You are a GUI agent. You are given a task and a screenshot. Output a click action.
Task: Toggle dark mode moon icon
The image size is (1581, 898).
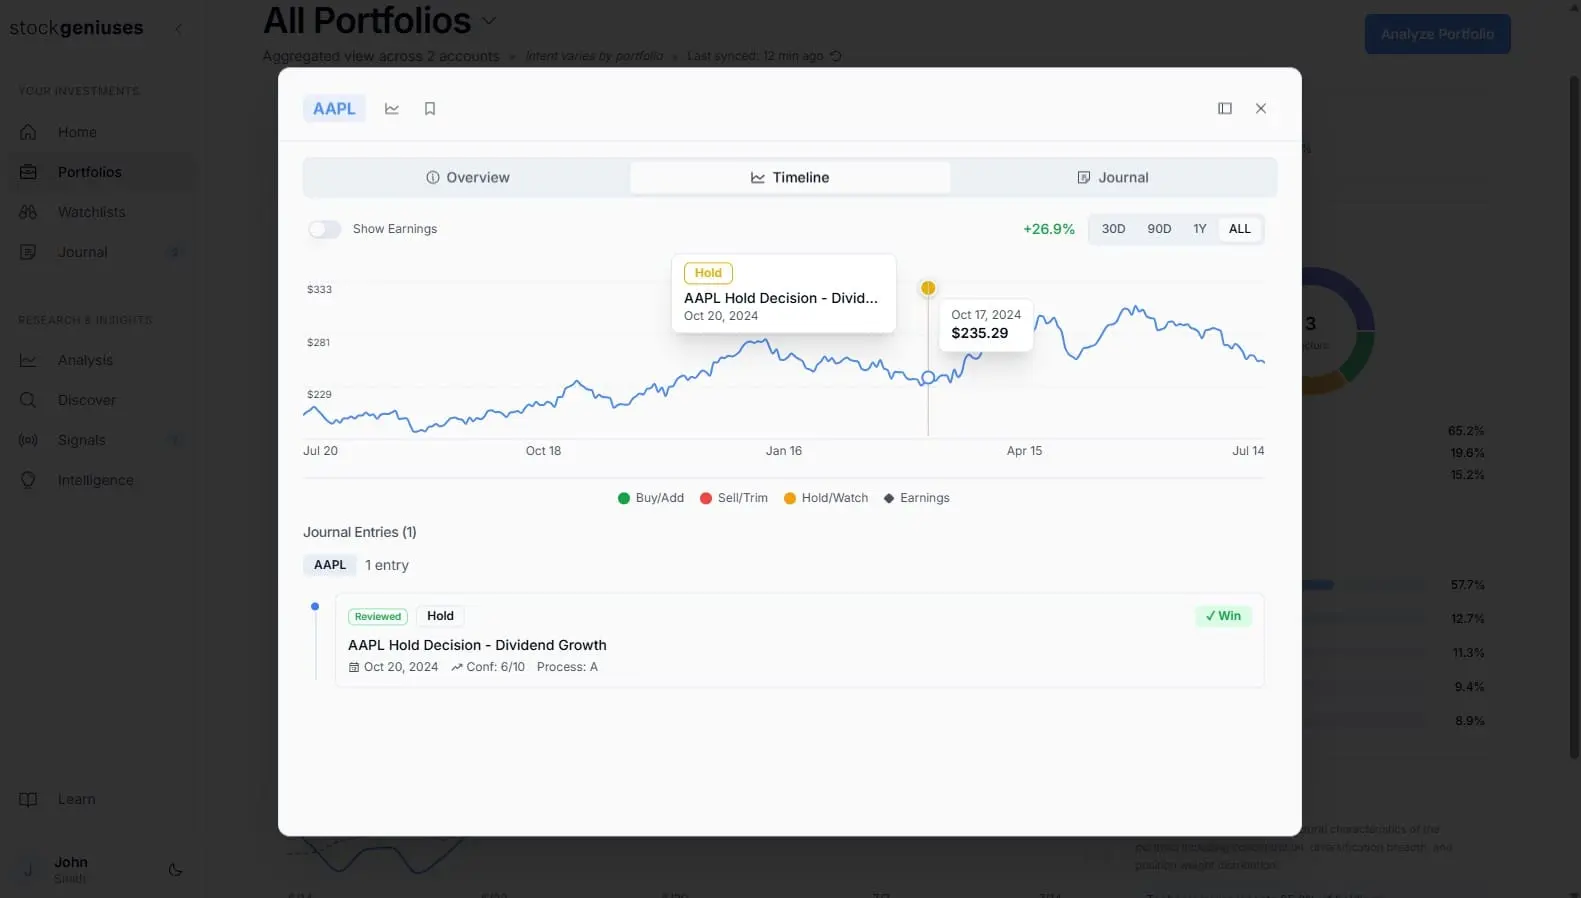tap(176, 870)
